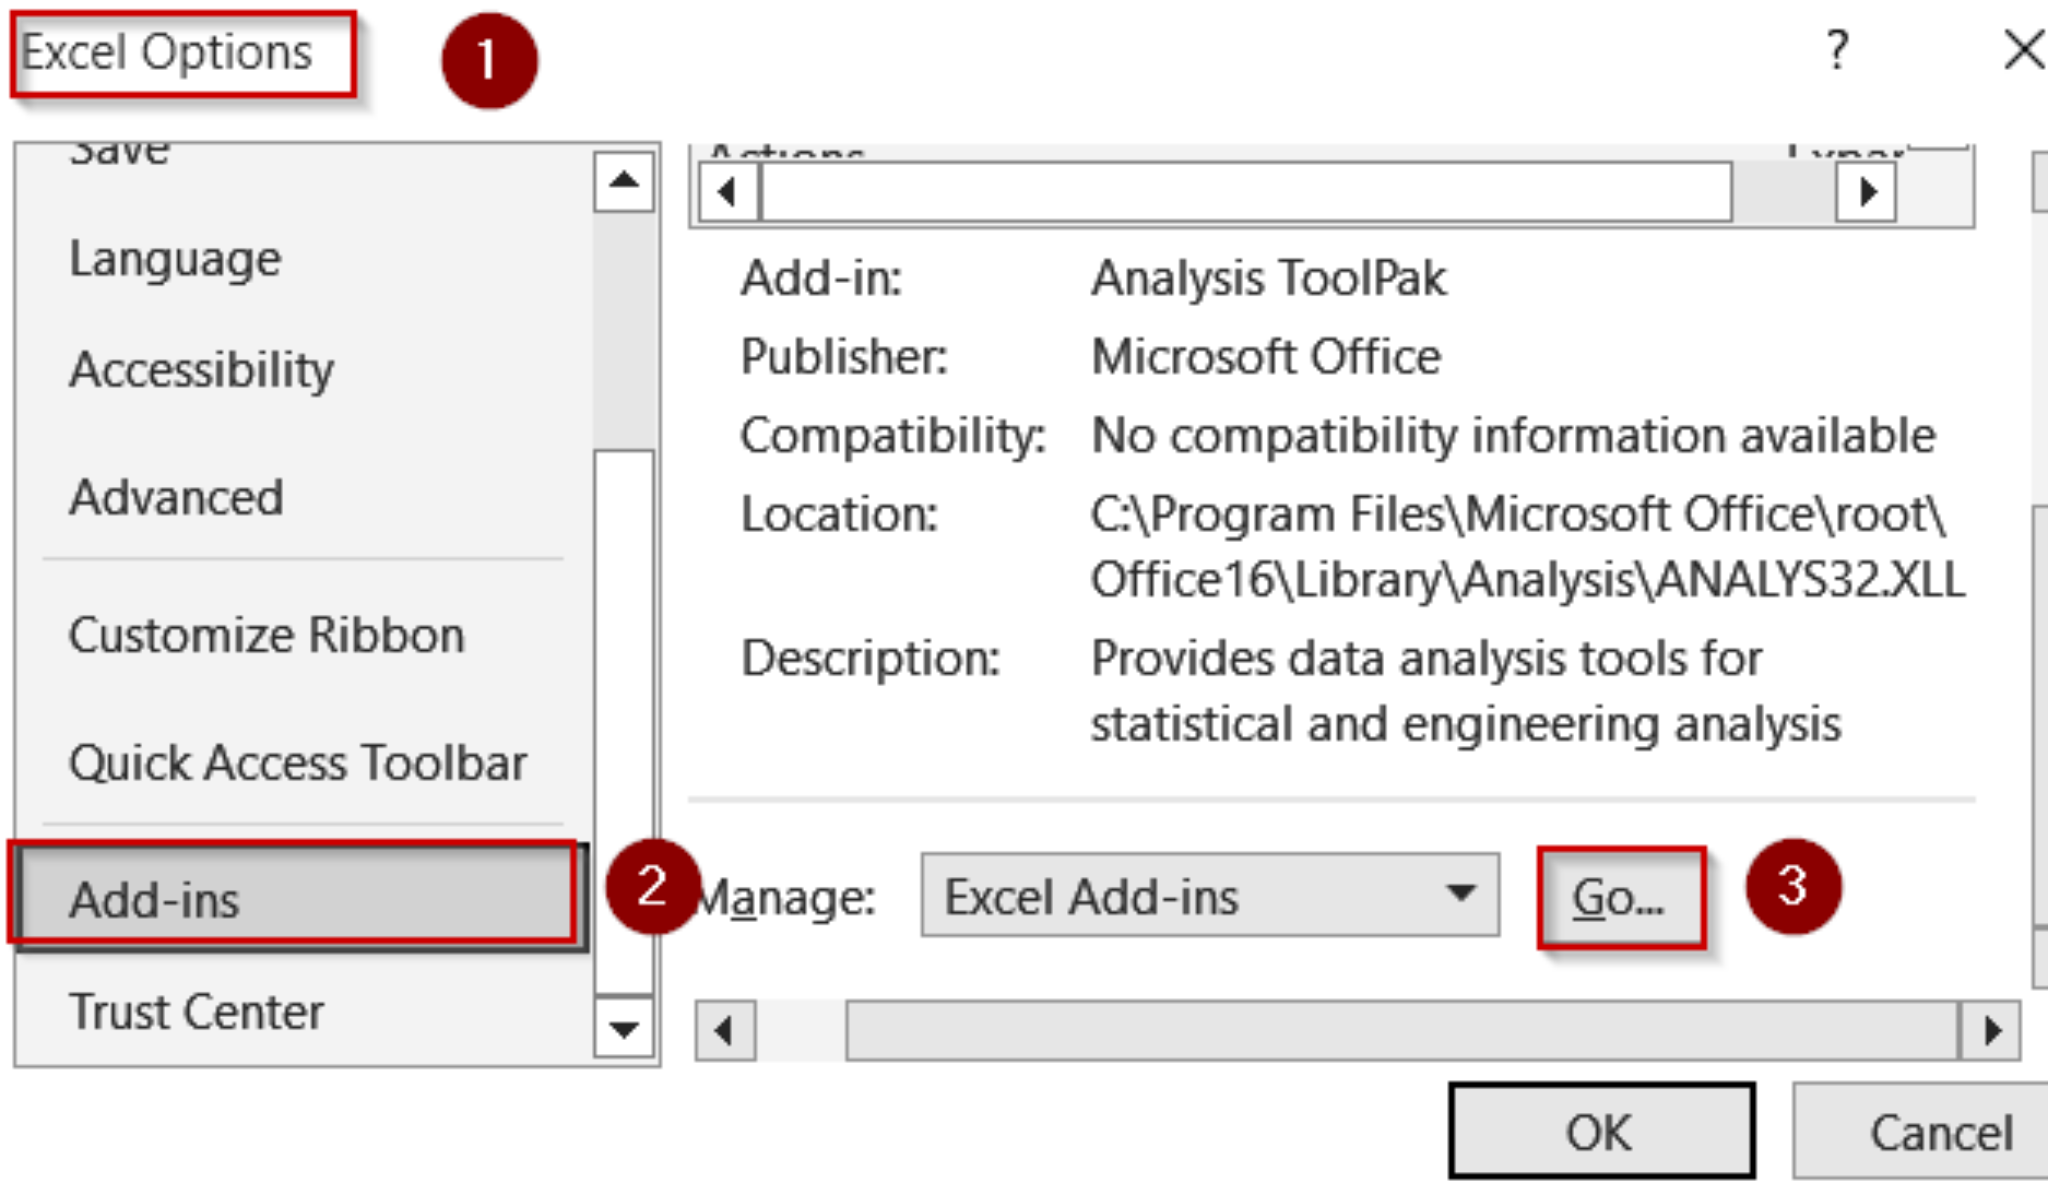
Task: Click the Manage dropdown arrow
Action: [x=1463, y=895]
